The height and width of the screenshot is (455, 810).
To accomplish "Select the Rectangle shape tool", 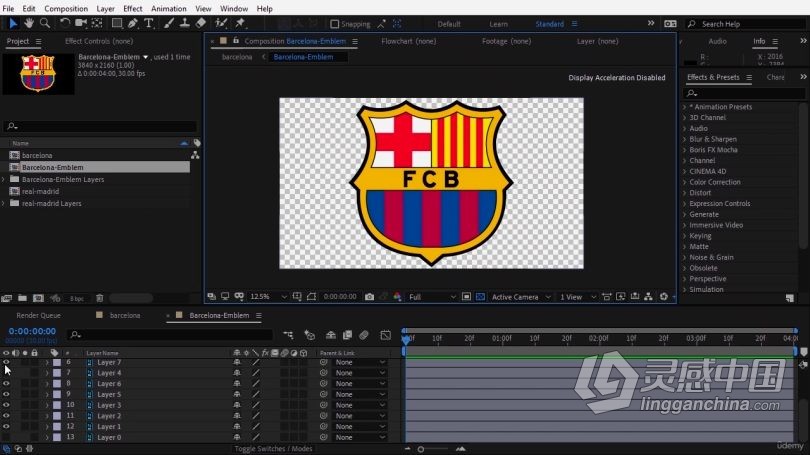I will (117, 23).
